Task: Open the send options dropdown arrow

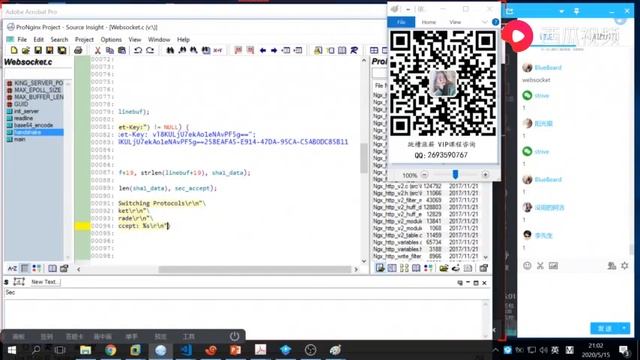Action: [x=624, y=328]
